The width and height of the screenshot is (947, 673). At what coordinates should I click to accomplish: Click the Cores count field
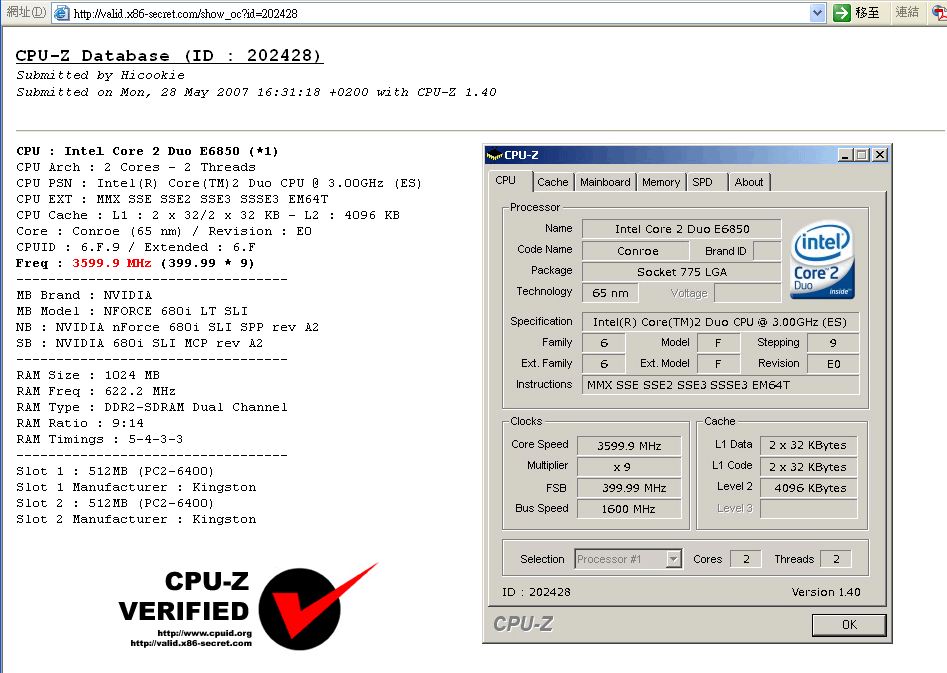point(745,559)
